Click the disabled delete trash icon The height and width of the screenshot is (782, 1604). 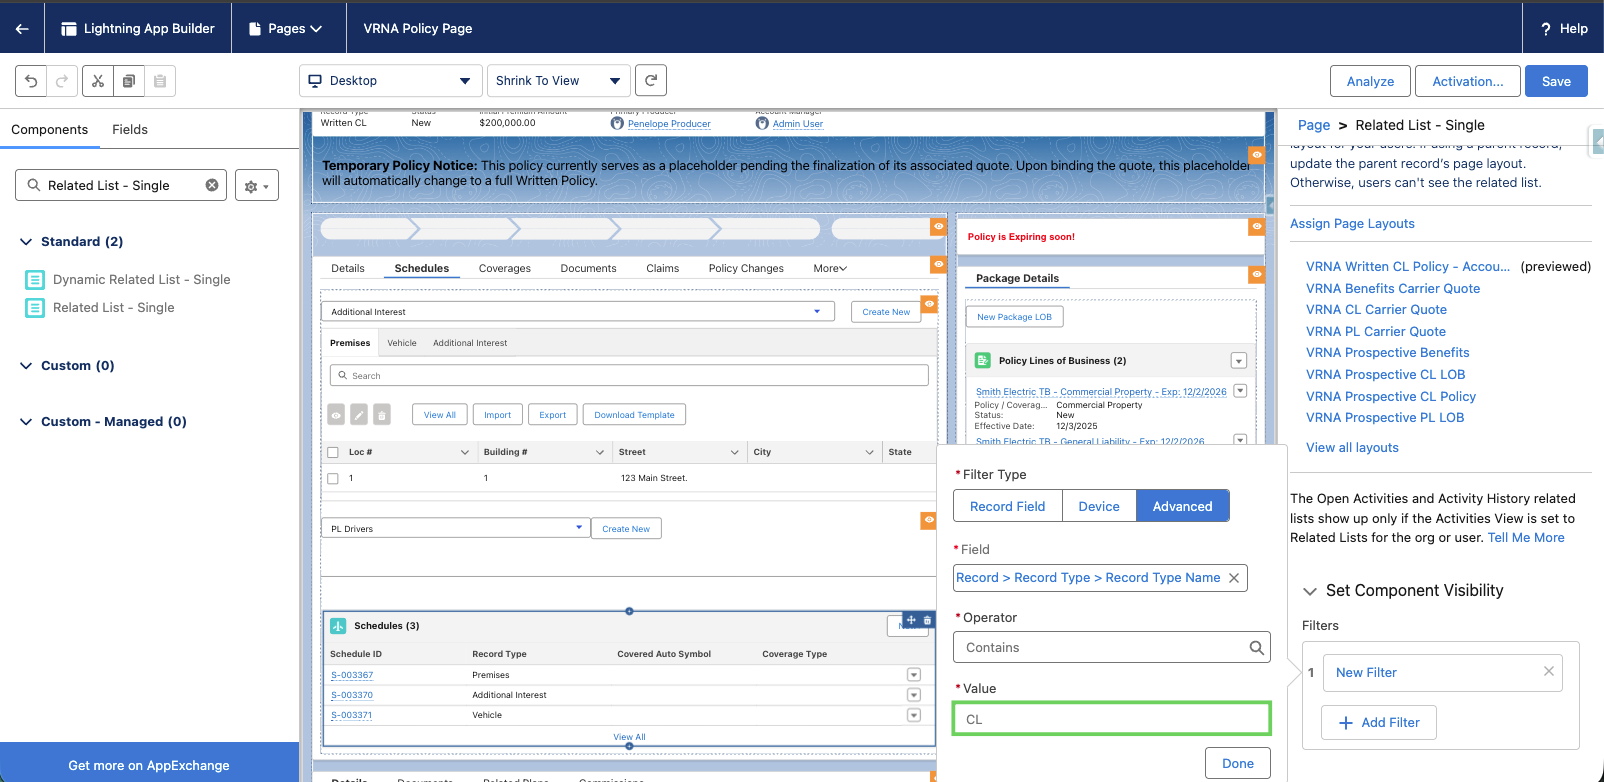(x=382, y=415)
